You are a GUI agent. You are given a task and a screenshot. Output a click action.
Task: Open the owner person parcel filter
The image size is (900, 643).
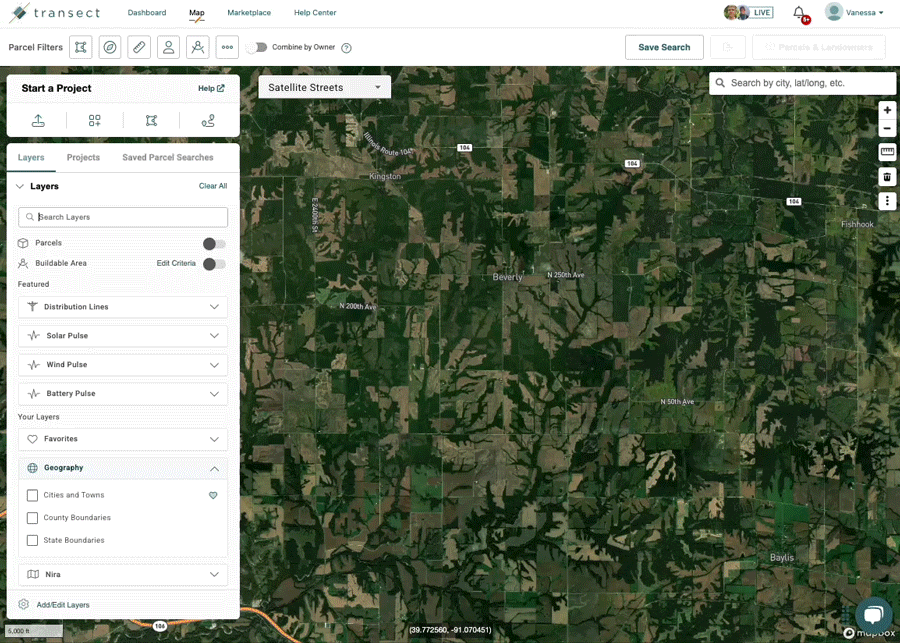point(168,47)
